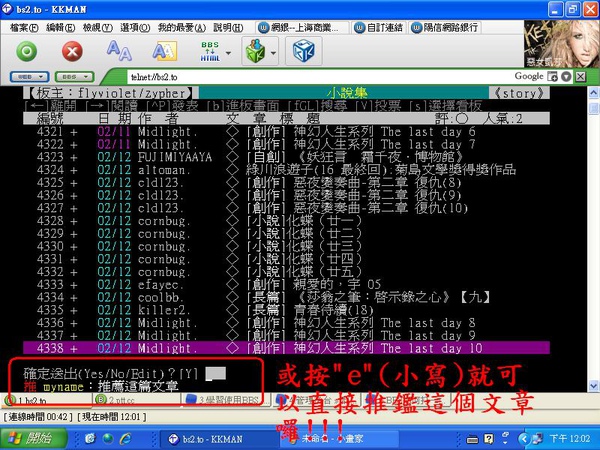
Task: Click the KKMAN title bar icon
Action: [x=7, y=8]
